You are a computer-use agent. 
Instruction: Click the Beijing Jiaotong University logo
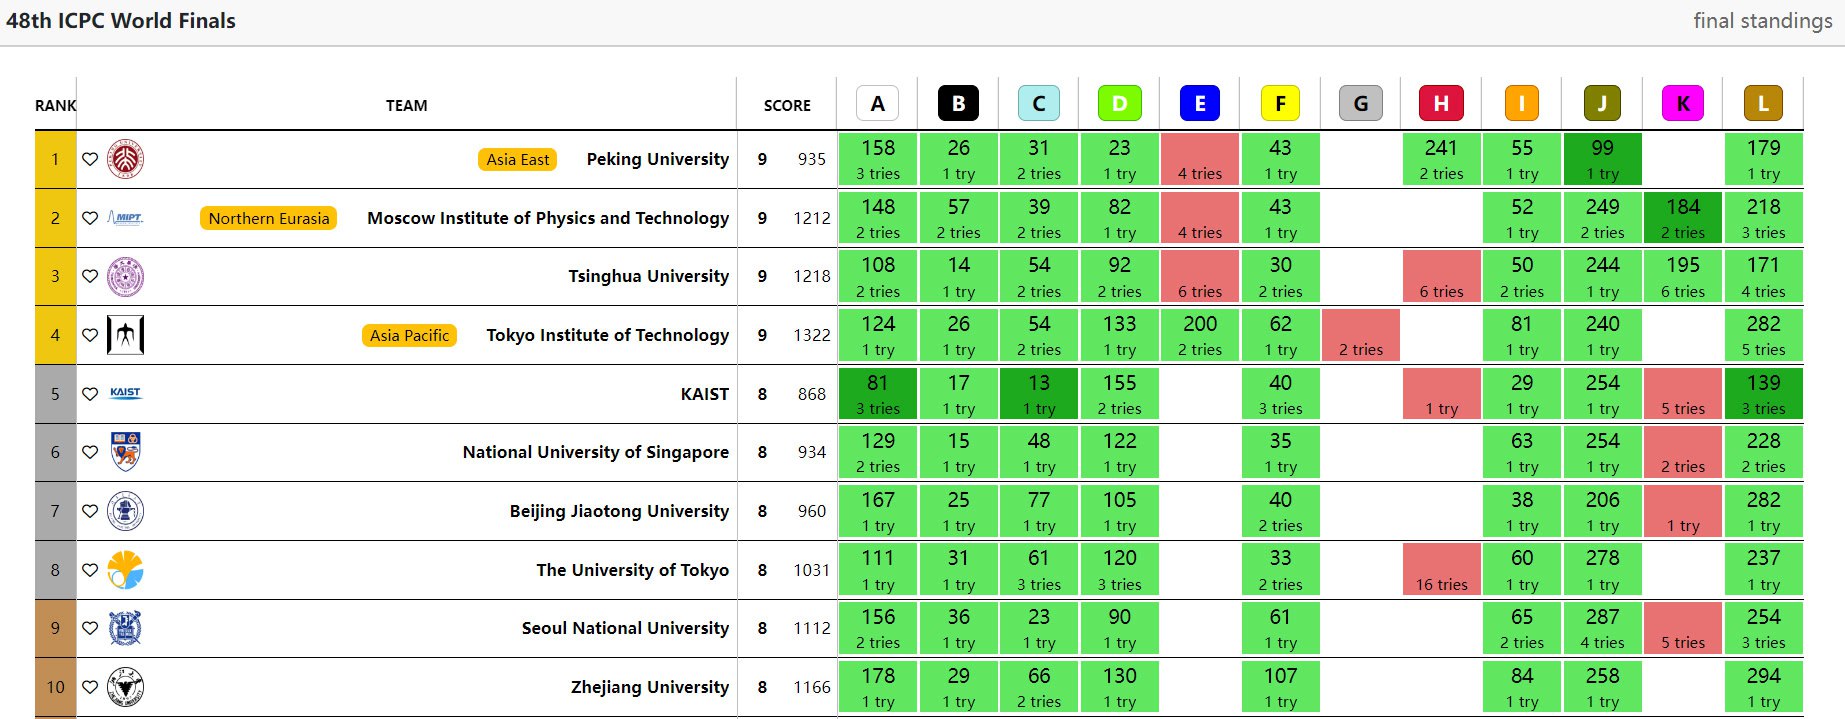coord(125,511)
